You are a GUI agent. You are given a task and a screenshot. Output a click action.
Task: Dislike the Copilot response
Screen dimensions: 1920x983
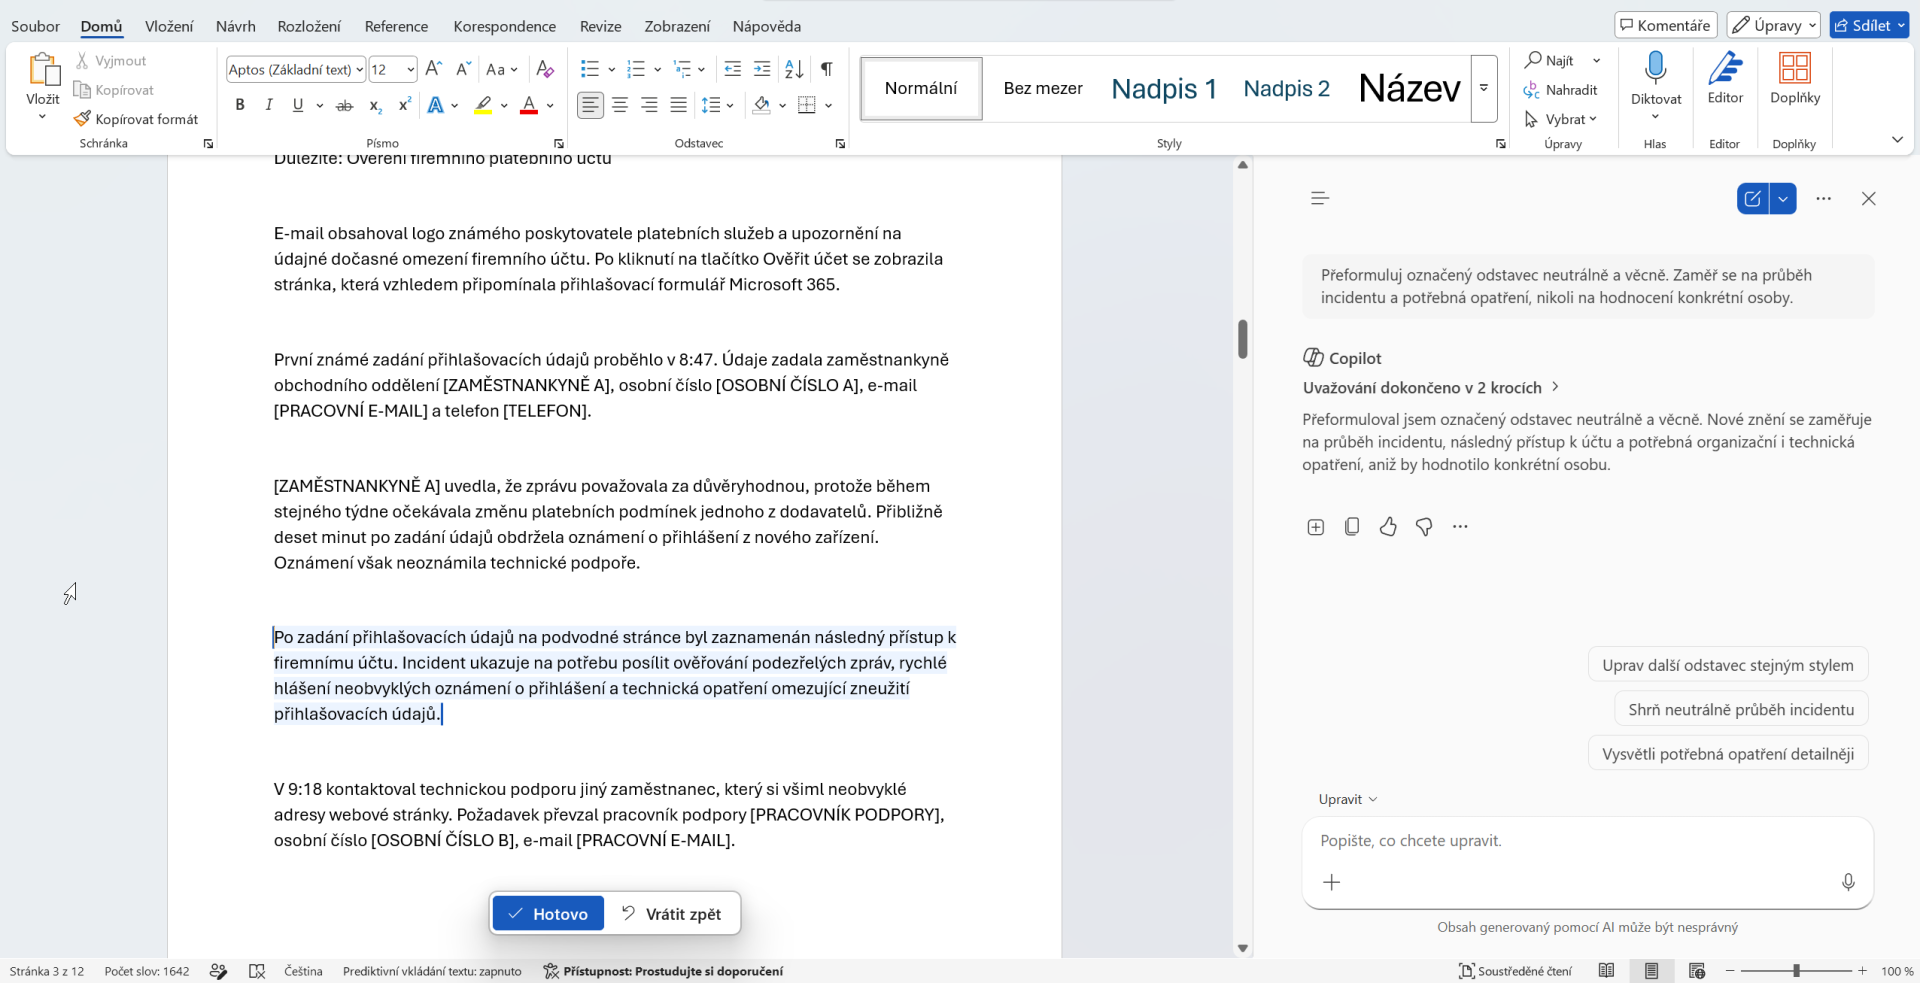[1424, 527]
